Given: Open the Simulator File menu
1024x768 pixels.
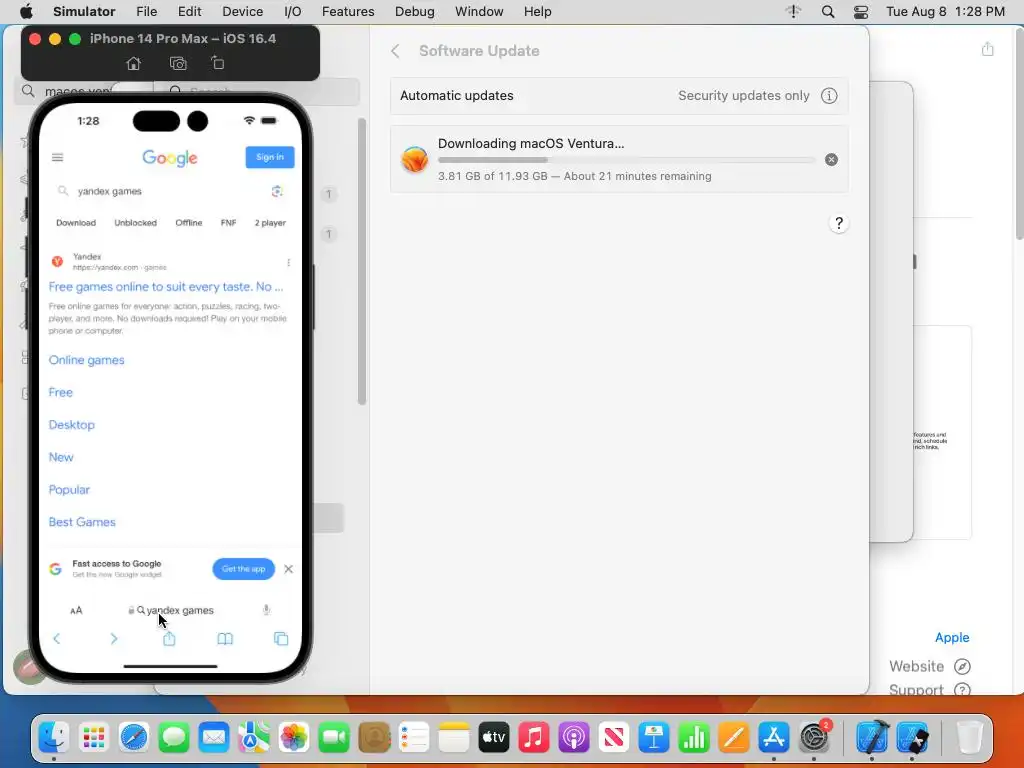Looking at the screenshot, I should [146, 12].
